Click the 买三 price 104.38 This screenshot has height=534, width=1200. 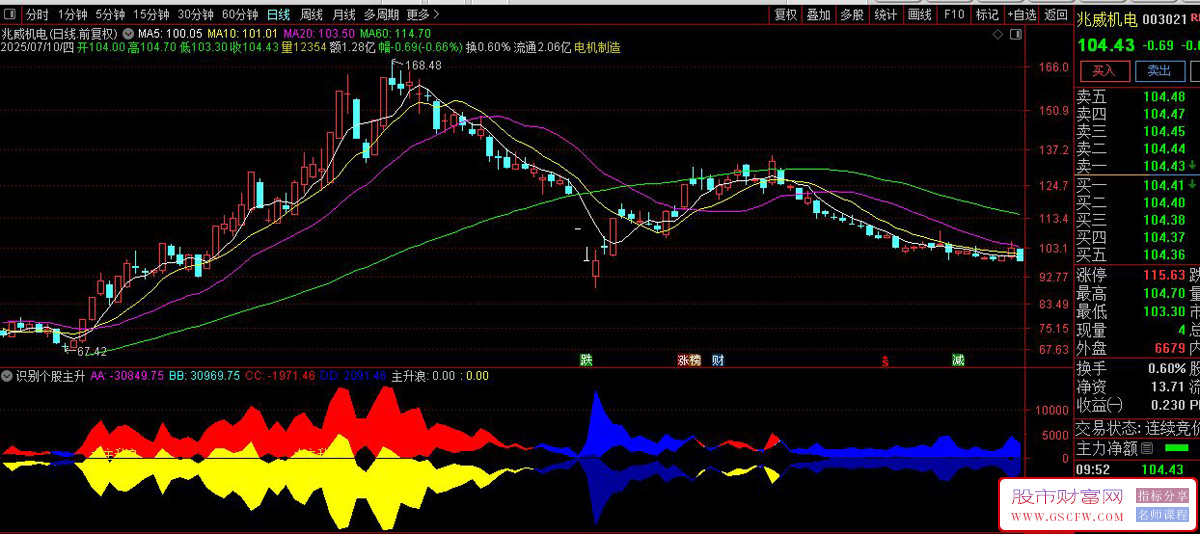click(1164, 220)
